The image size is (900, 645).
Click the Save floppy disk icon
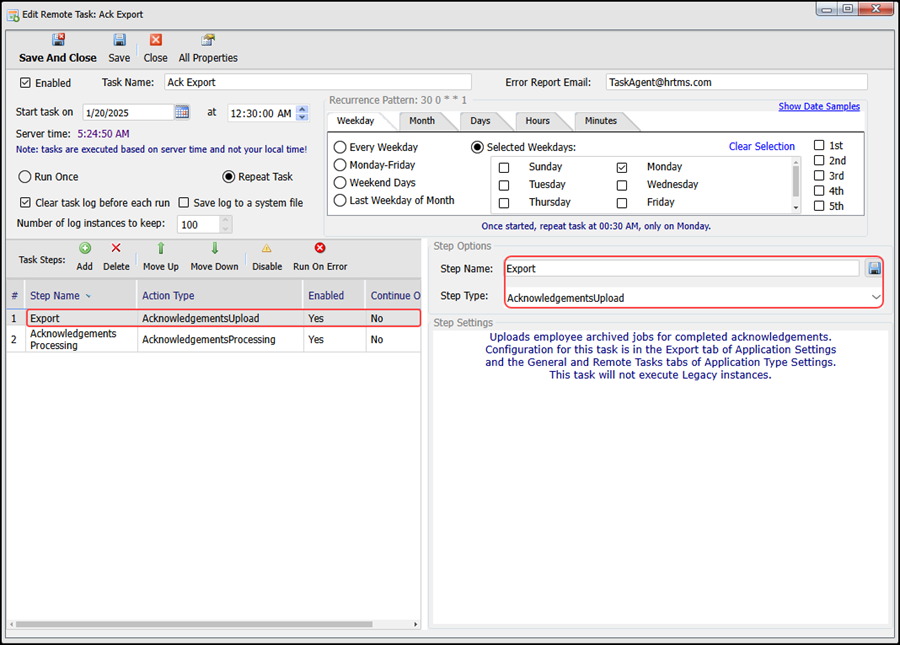[119, 41]
